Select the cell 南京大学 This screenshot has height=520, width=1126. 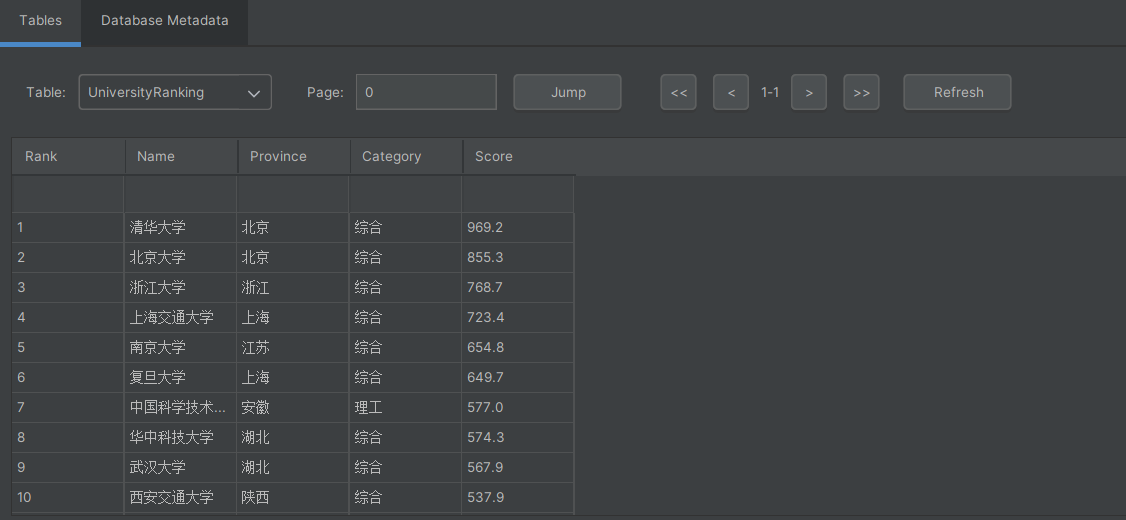click(180, 348)
